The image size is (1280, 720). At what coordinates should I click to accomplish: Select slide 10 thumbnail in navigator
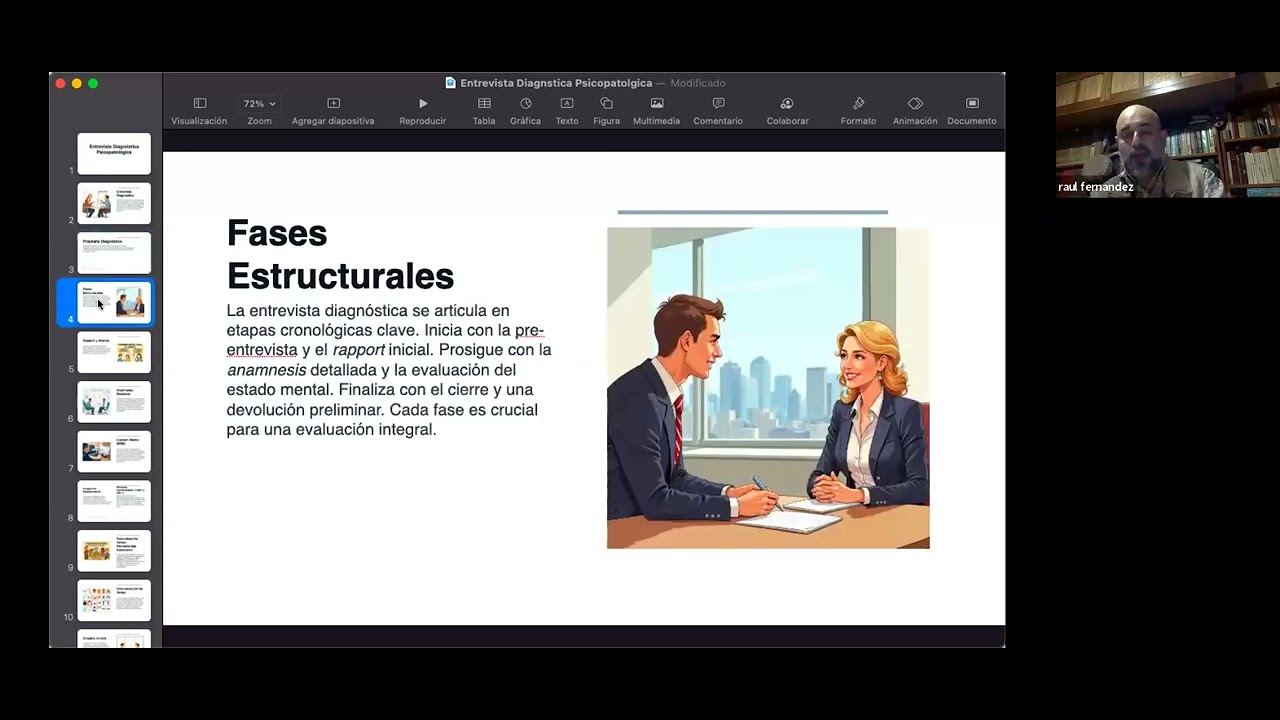(114, 600)
